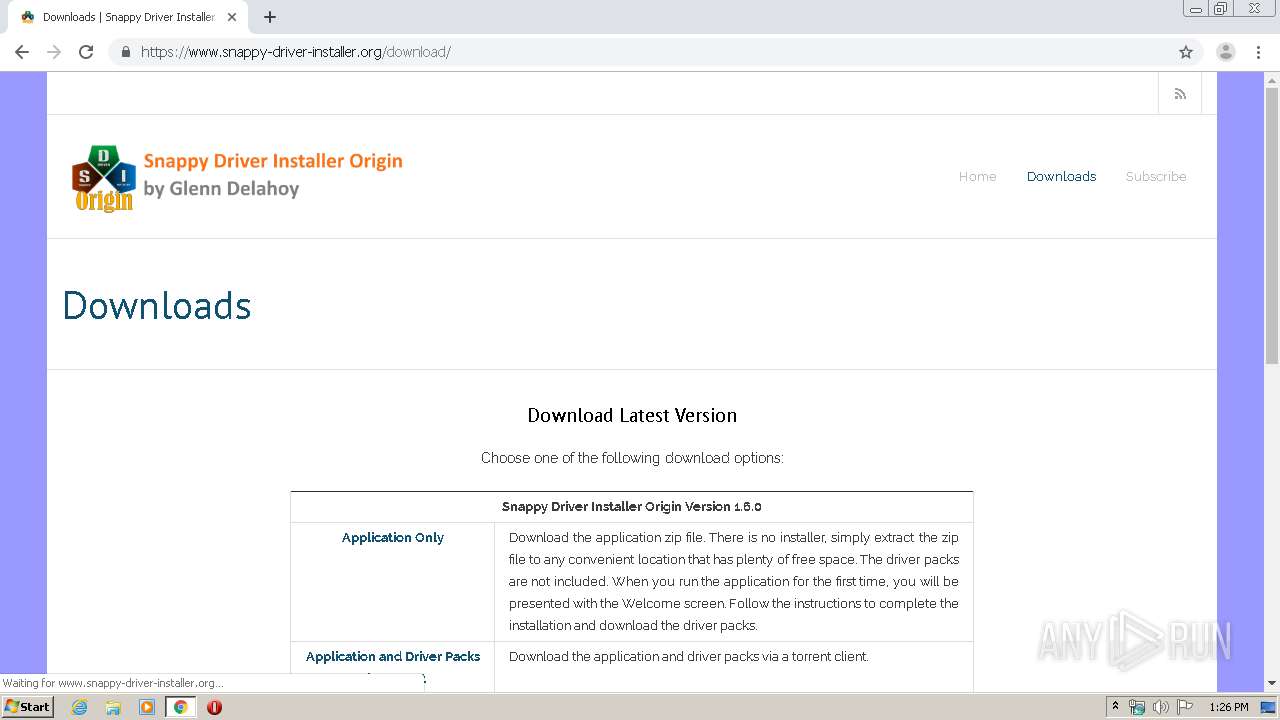This screenshot has height=720, width=1280.
Task: Click the Downloads page heading
Action: (x=157, y=305)
